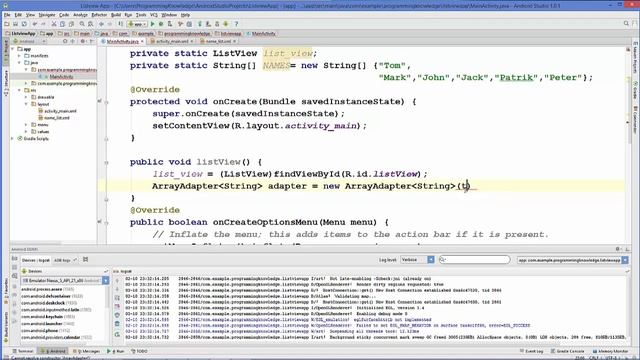
Task: Click the logcat search input field
Action: pos(474,260)
